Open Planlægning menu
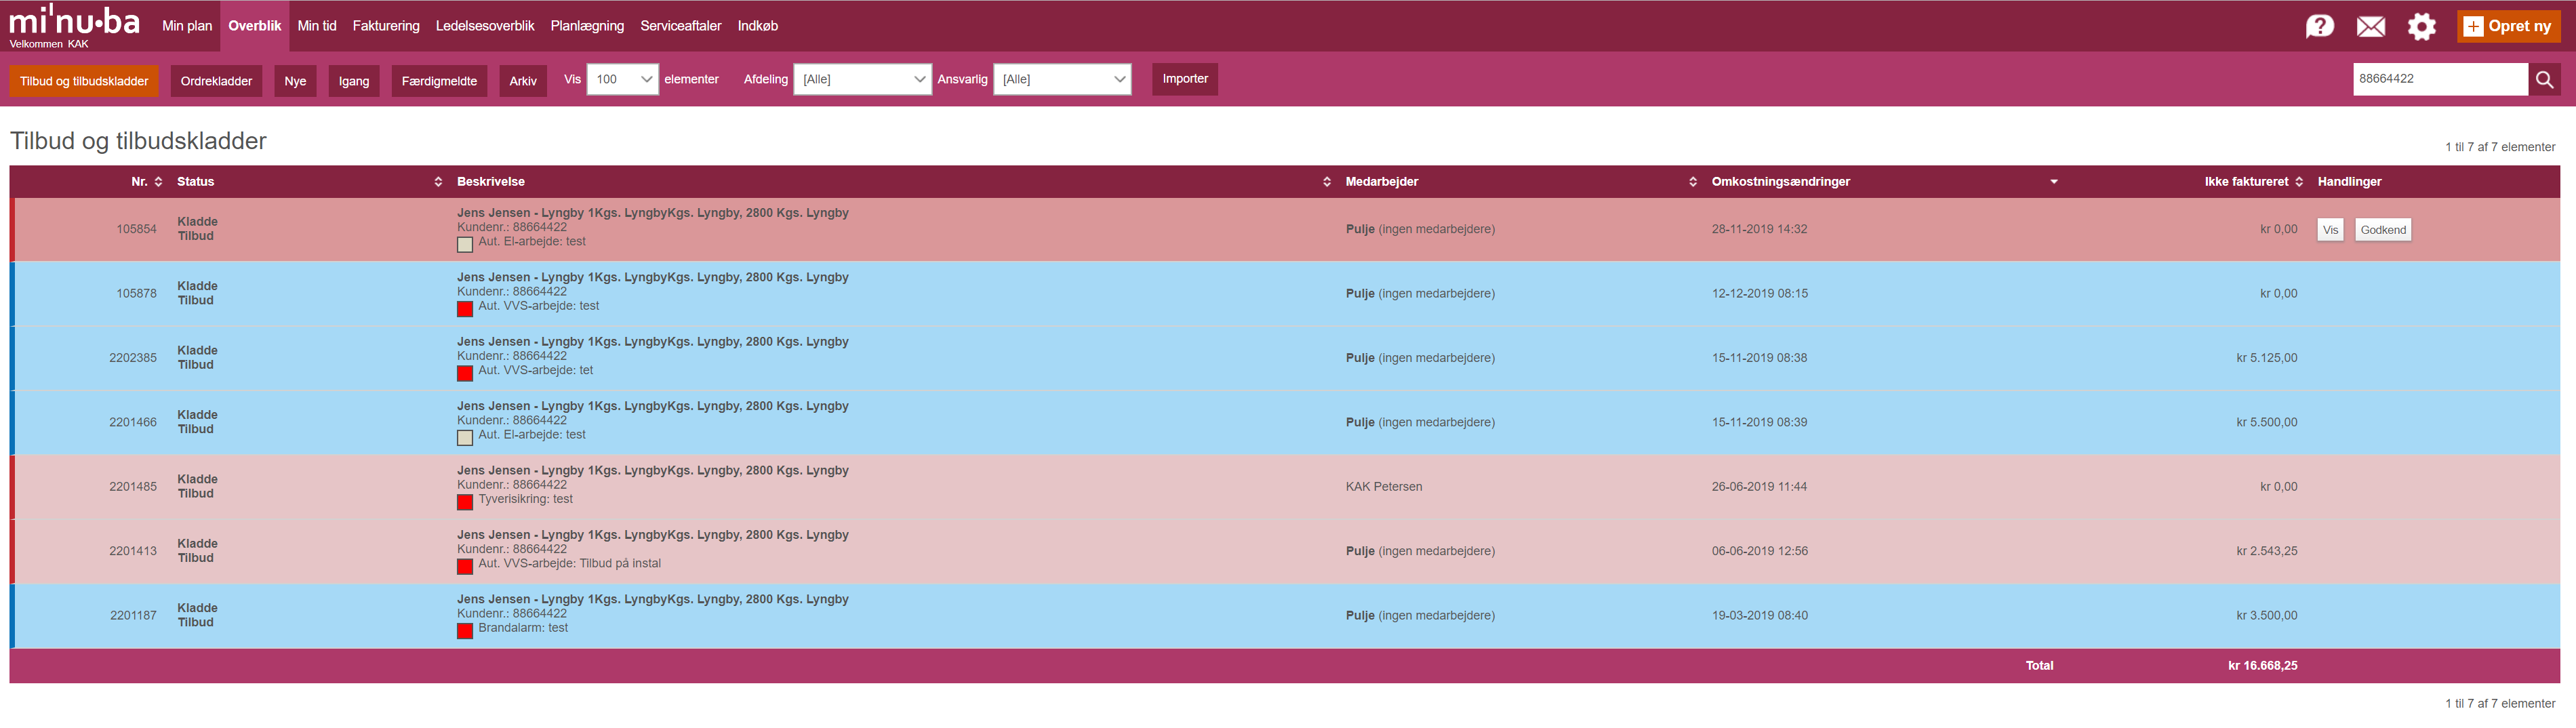2576x728 pixels. pos(587,26)
